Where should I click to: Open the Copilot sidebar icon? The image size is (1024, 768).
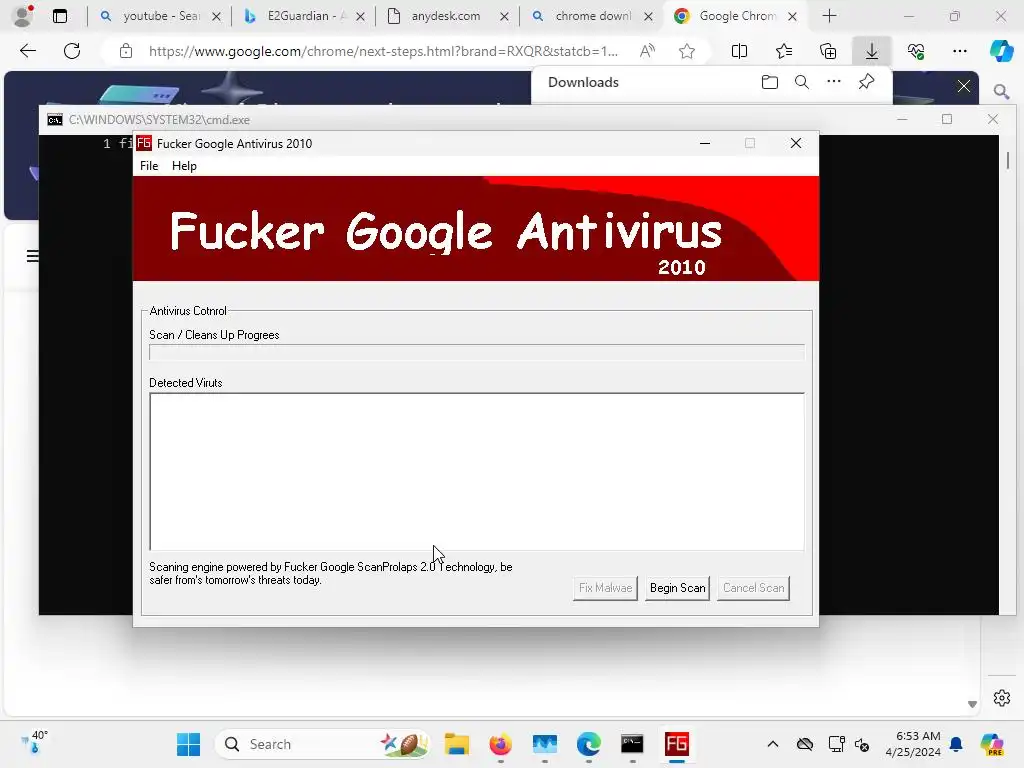click(1001, 51)
